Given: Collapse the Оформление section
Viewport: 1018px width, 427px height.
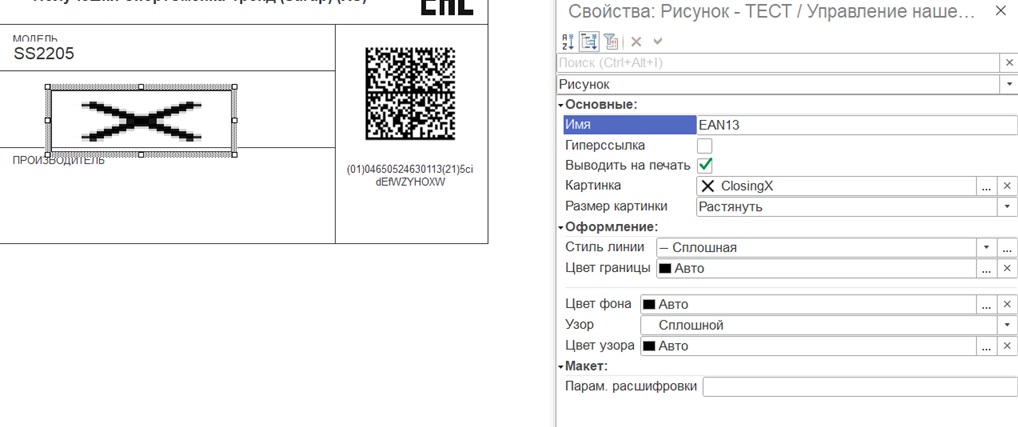Looking at the screenshot, I should [560, 227].
